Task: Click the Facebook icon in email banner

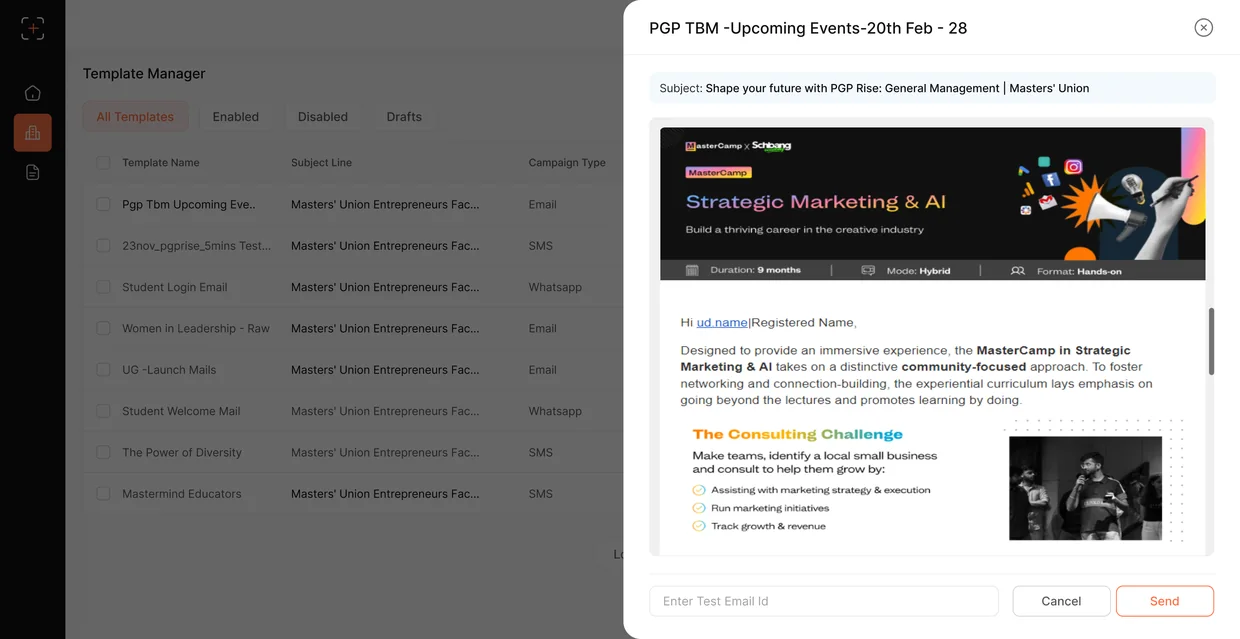Action: pos(1050,180)
